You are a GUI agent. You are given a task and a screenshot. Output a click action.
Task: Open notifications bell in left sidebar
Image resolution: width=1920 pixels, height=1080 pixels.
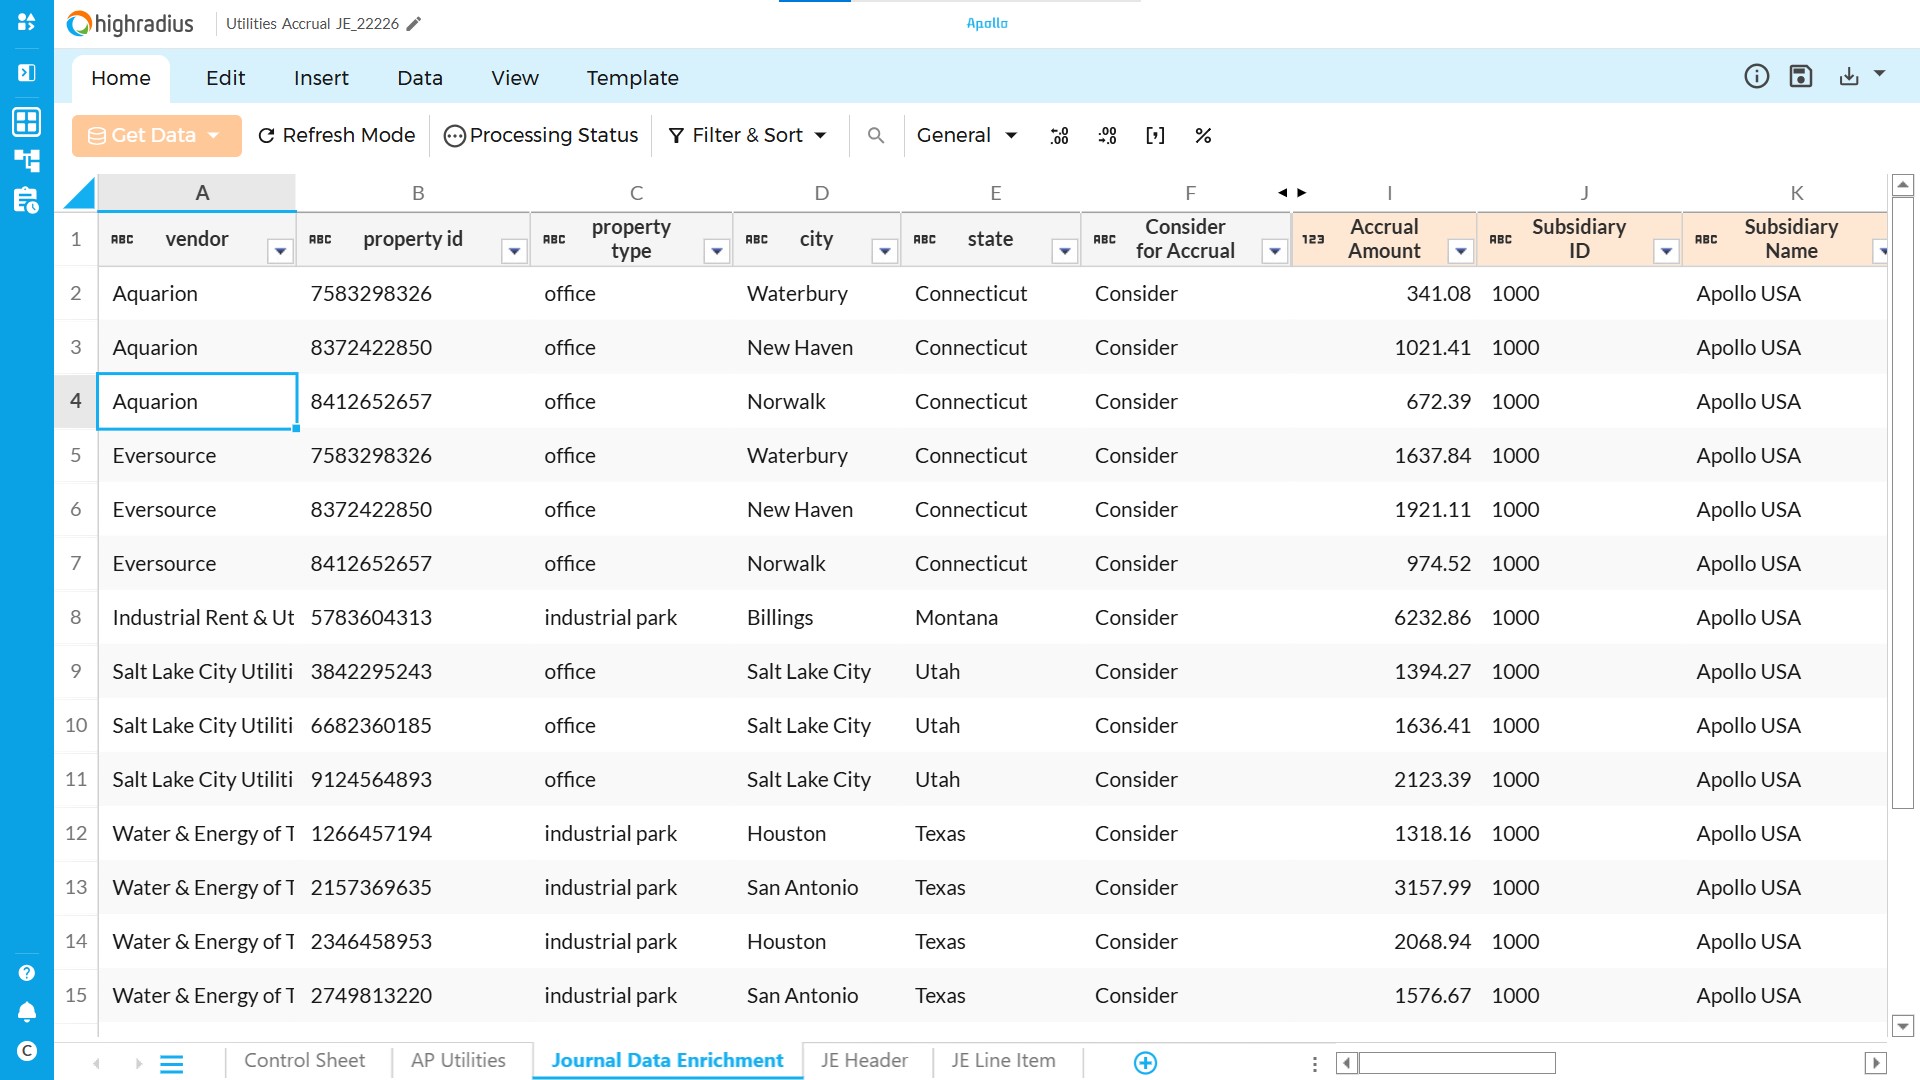coord(27,1012)
